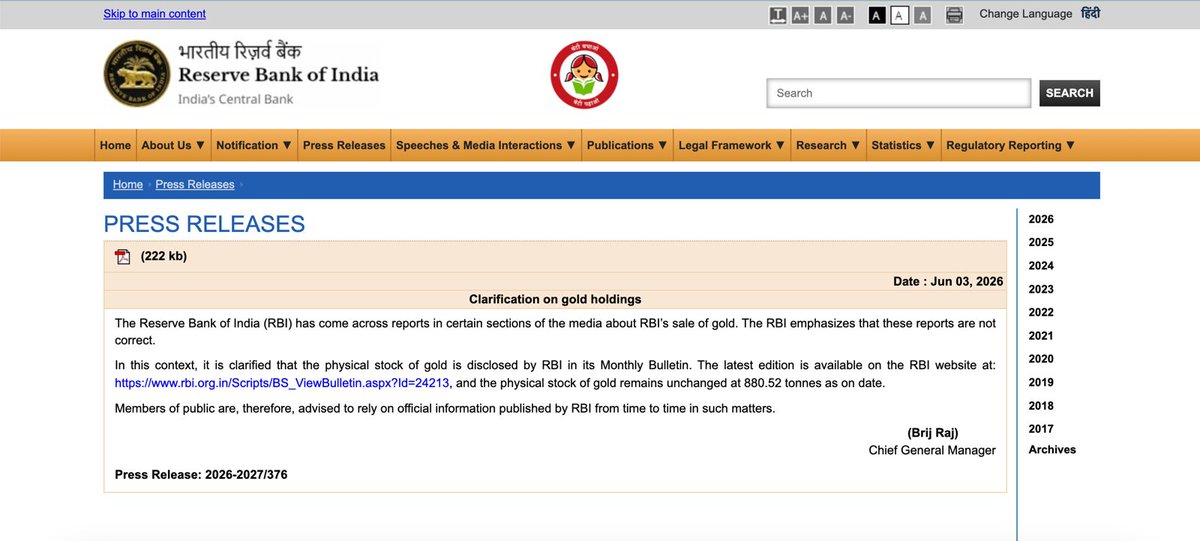Expand the Notification dropdown menu

point(254,145)
